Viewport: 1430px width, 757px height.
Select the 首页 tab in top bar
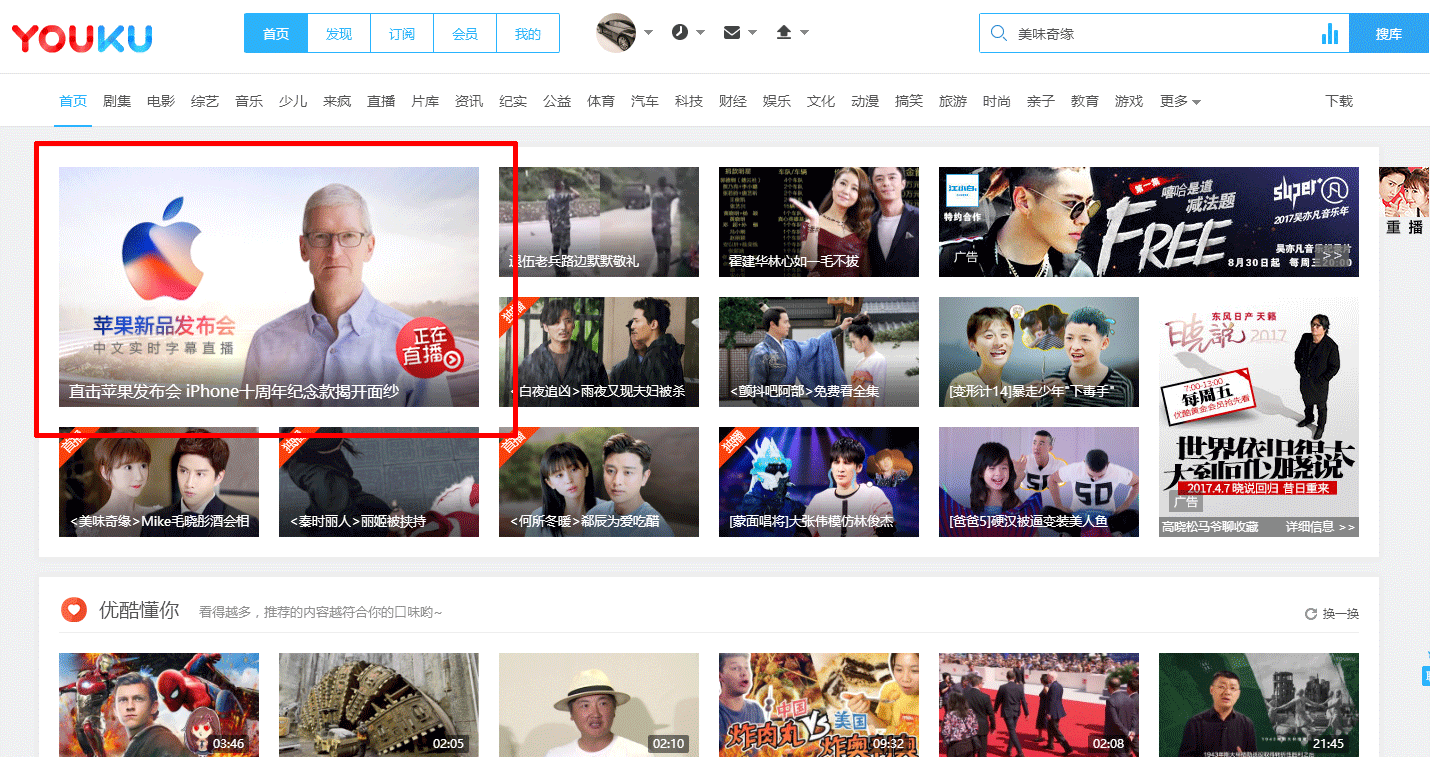pos(276,33)
